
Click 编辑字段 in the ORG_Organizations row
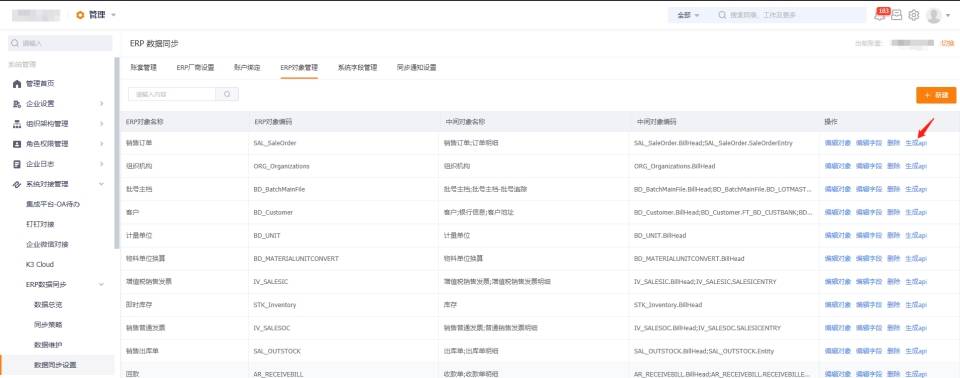point(869,166)
